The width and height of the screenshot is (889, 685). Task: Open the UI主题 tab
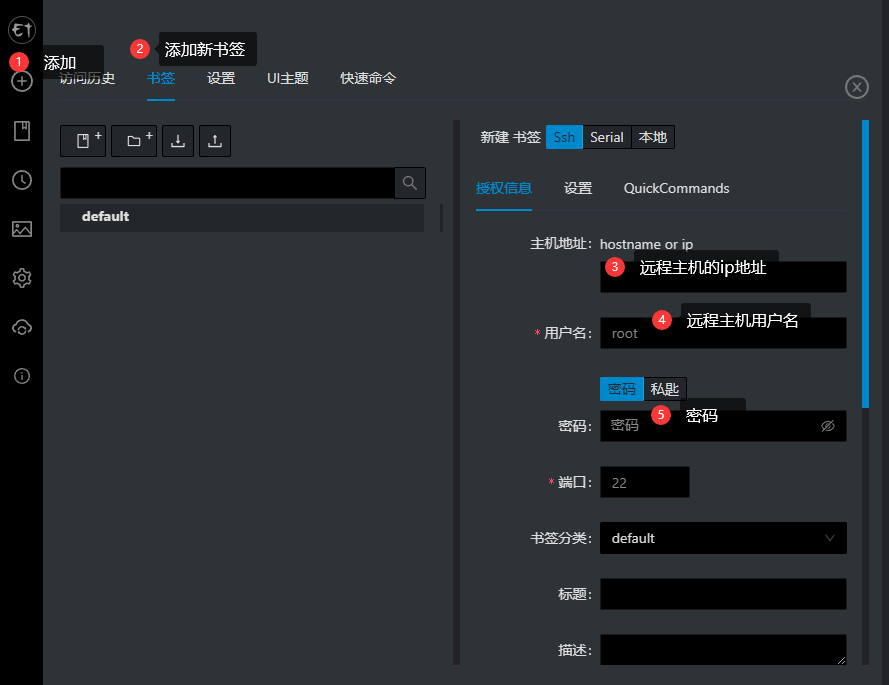288,78
